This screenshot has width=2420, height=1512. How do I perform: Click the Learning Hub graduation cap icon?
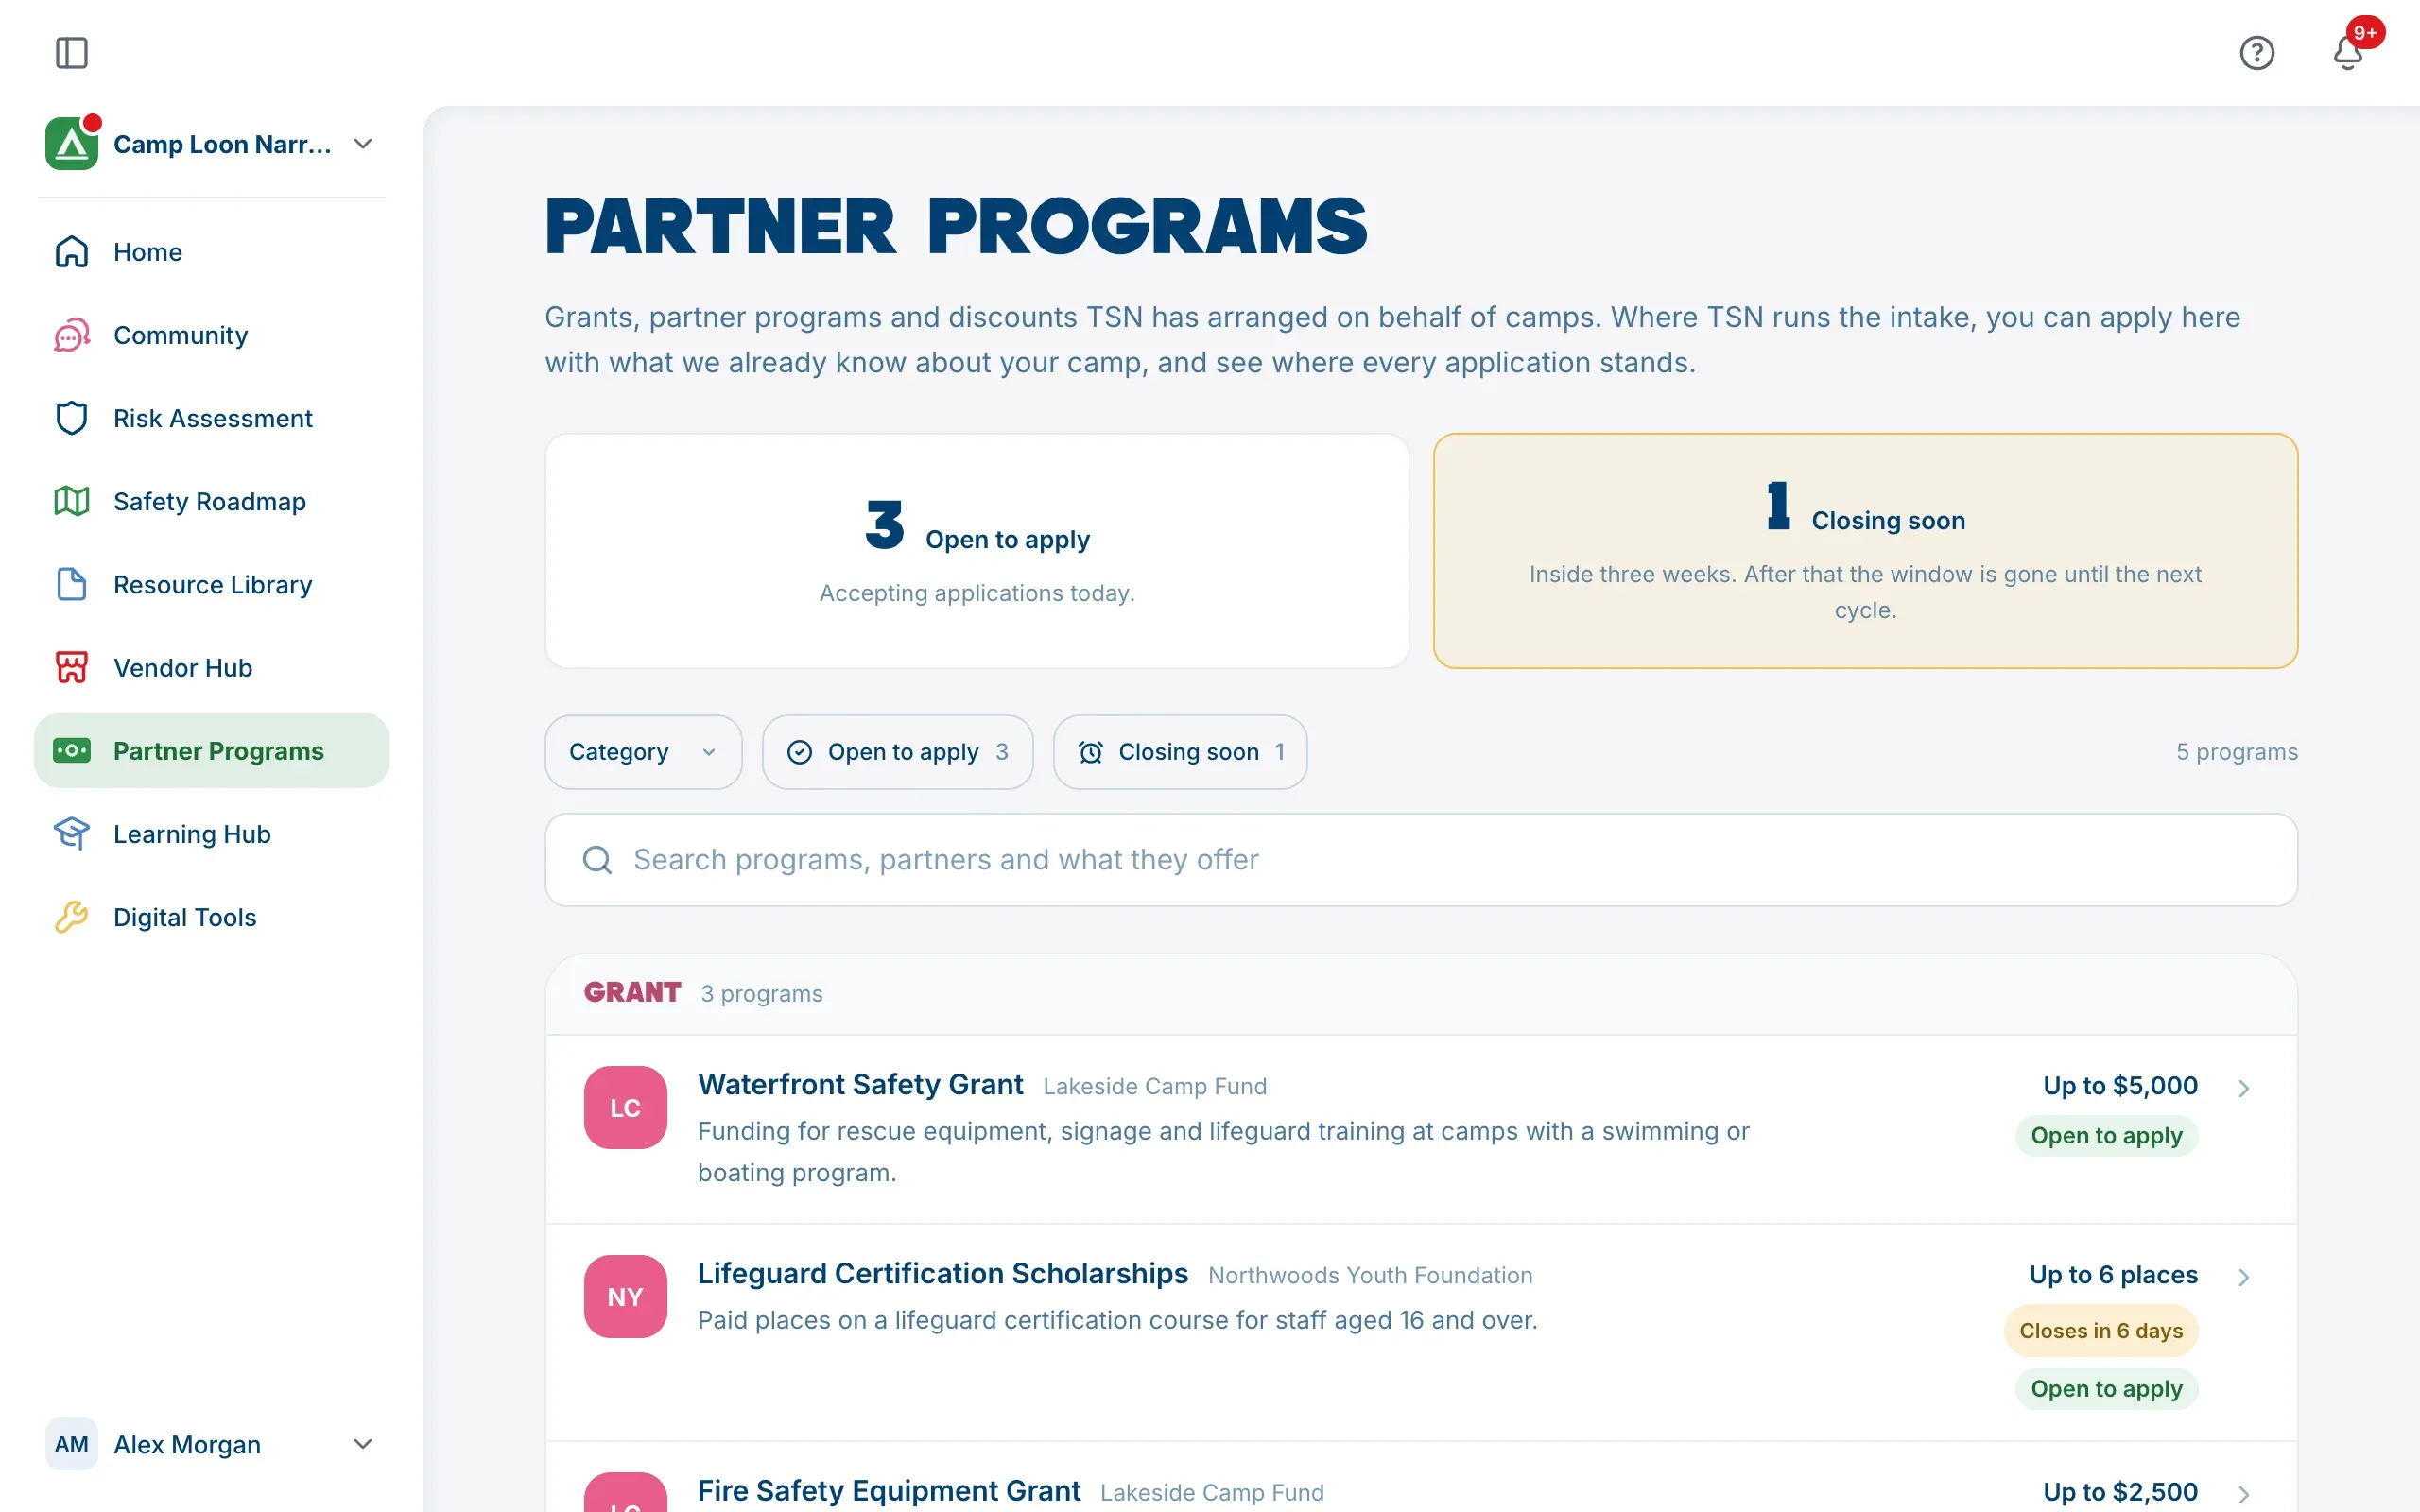click(x=71, y=833)
